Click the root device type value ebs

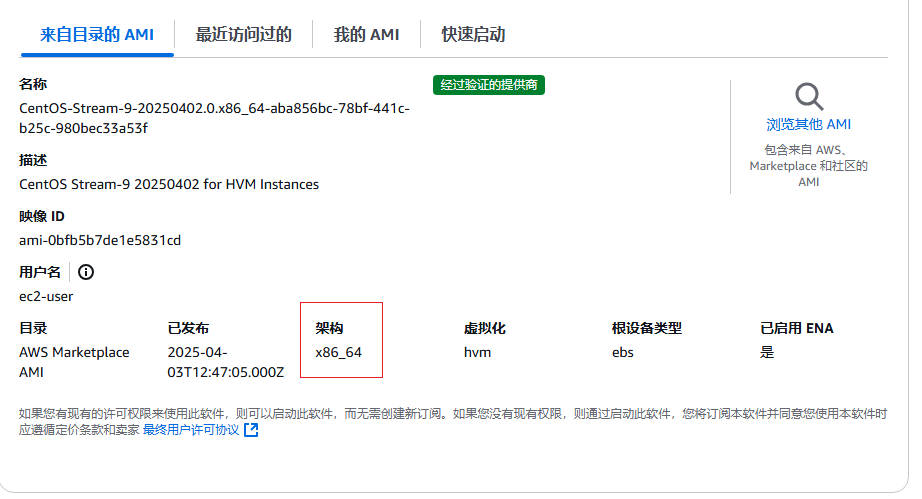623,353
